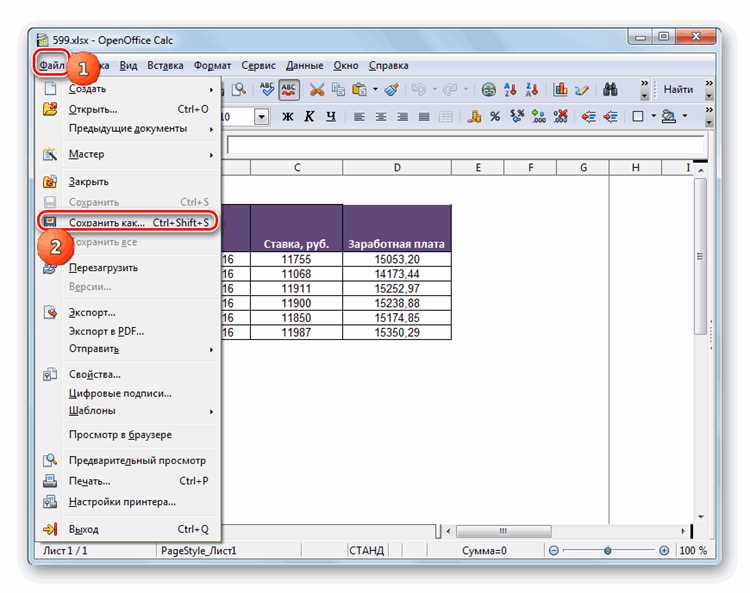Sort descending with the Z-A icon

tap(531, 89)
